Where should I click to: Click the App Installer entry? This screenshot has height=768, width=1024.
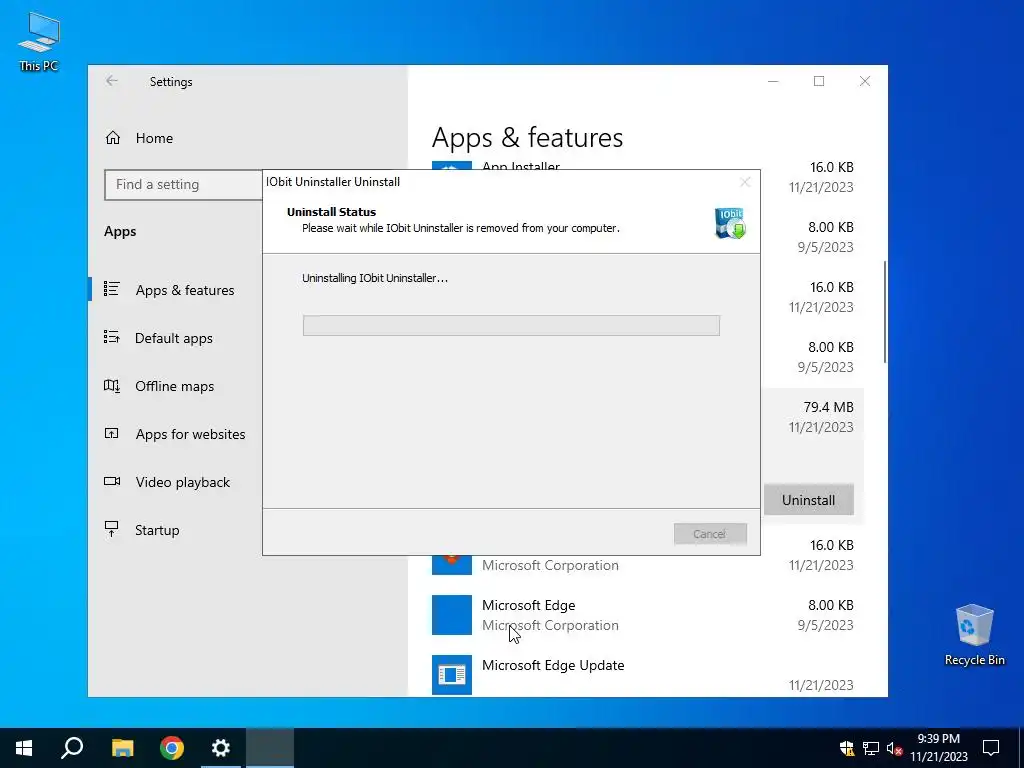click(x=520, y=166)
